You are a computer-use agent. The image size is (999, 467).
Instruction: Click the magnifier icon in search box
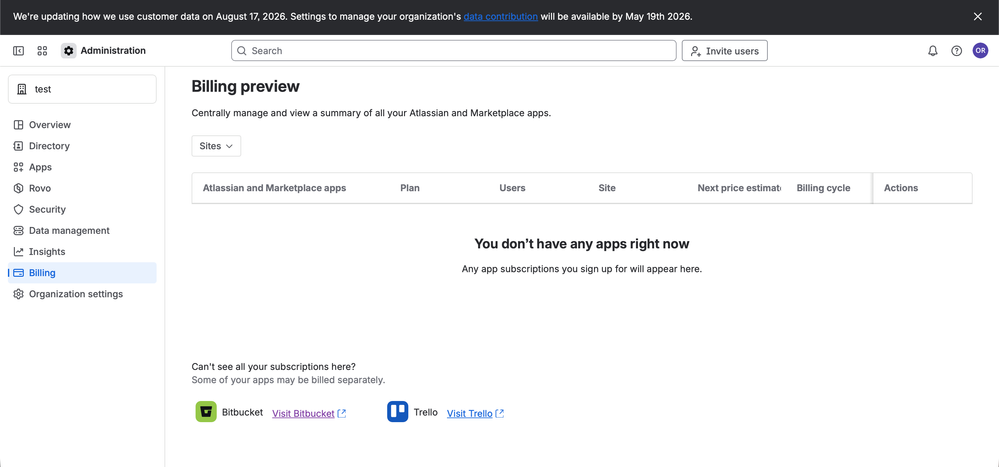(x=241, y=51)
